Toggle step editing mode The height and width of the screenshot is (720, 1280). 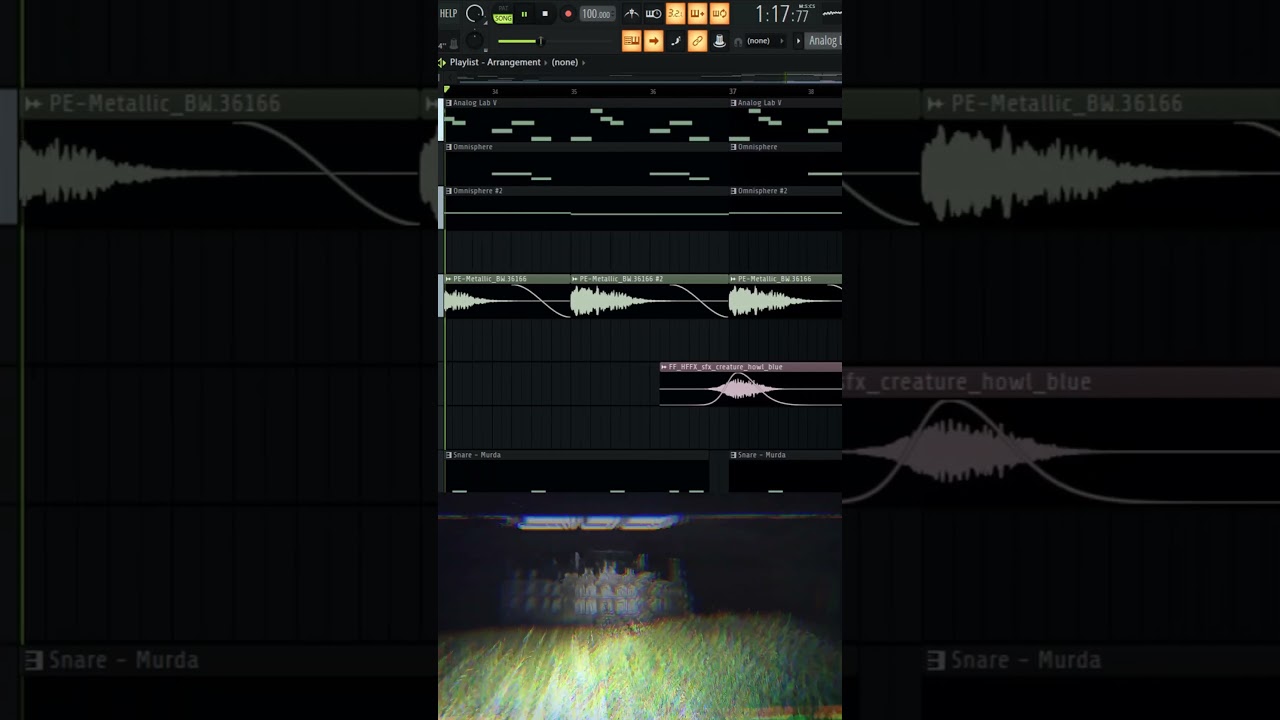pos(675,41)
